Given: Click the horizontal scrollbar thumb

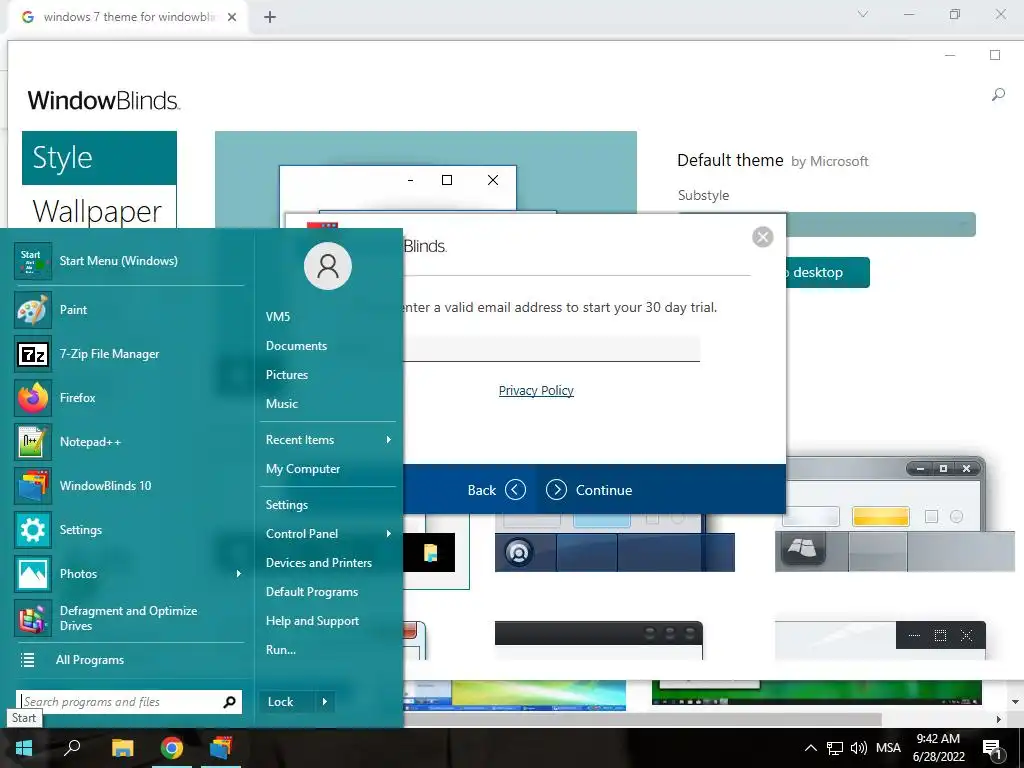Looking at the screenshot, I should [643, 719].
